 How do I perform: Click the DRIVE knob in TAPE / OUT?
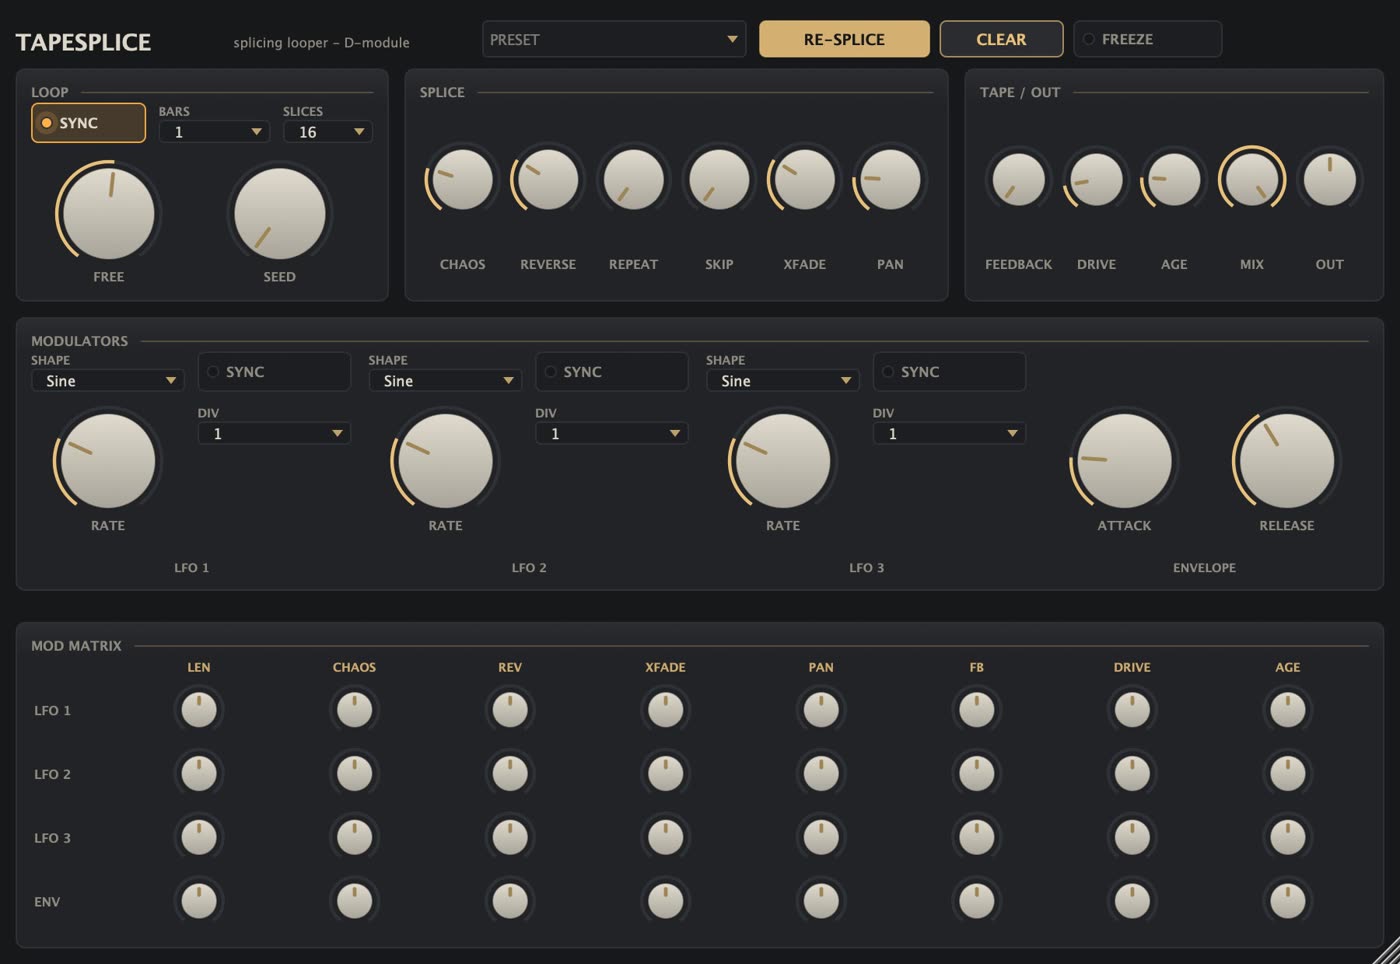click(1096, 180)
